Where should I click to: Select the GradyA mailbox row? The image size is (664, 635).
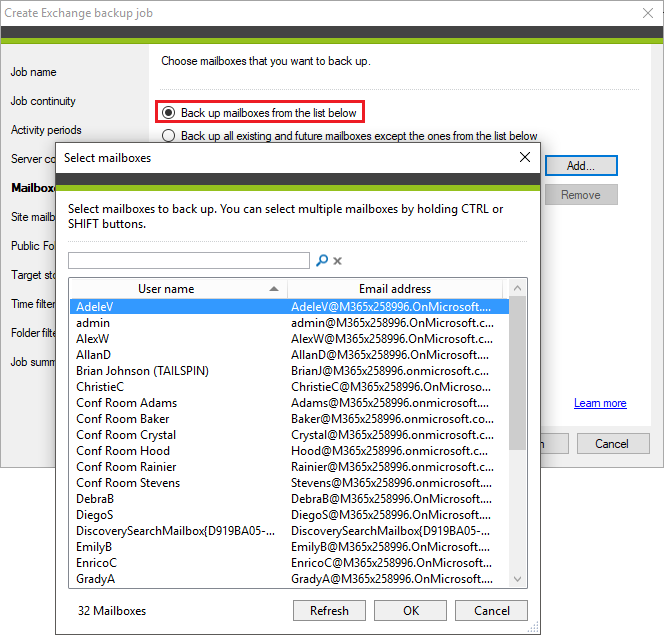289,579
